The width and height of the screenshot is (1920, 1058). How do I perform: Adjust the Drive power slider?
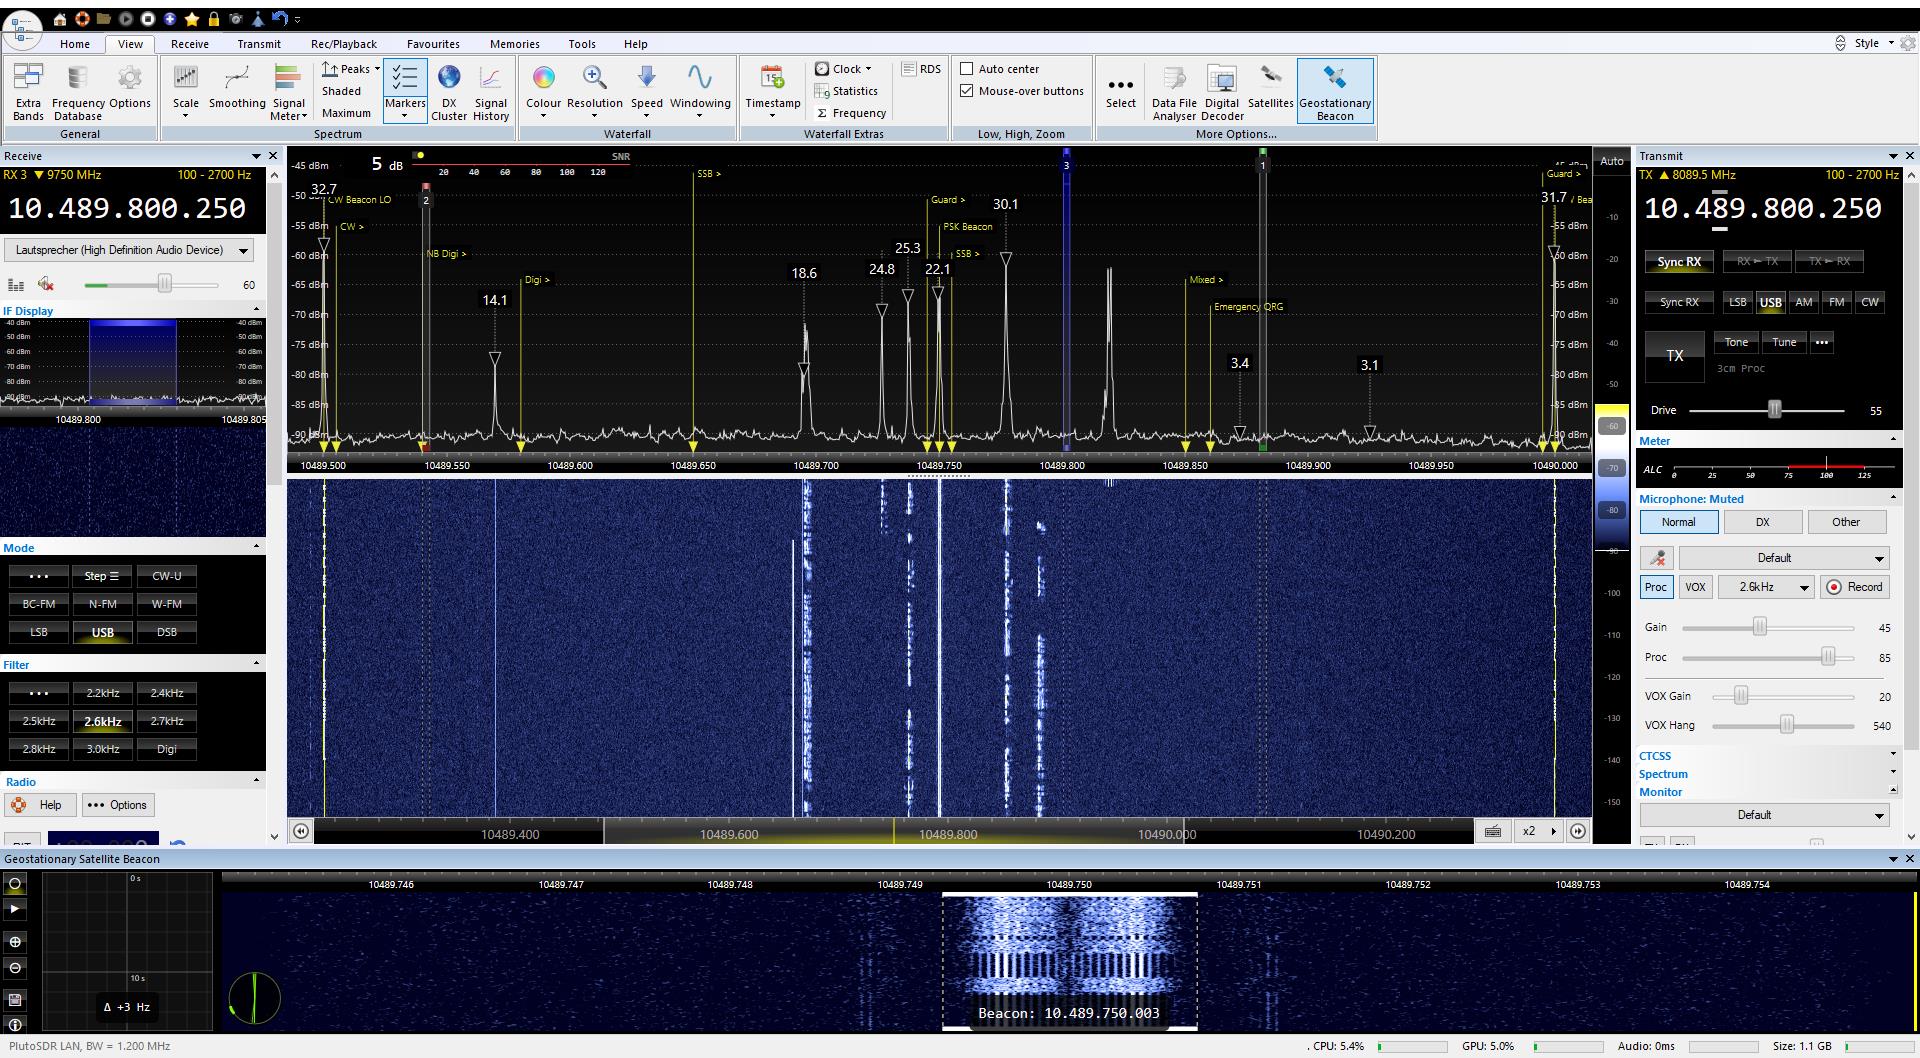pyautogui.click(x=1774, y=410)
